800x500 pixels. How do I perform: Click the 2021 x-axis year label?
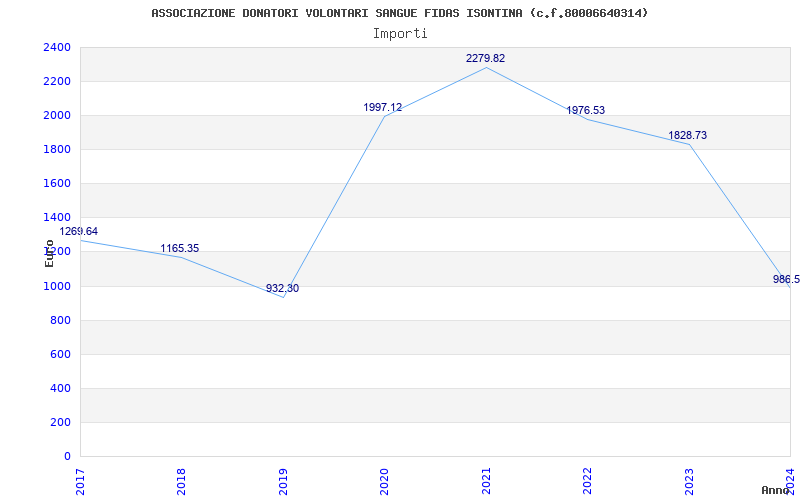pyautogui.click(x=486, y=481)
